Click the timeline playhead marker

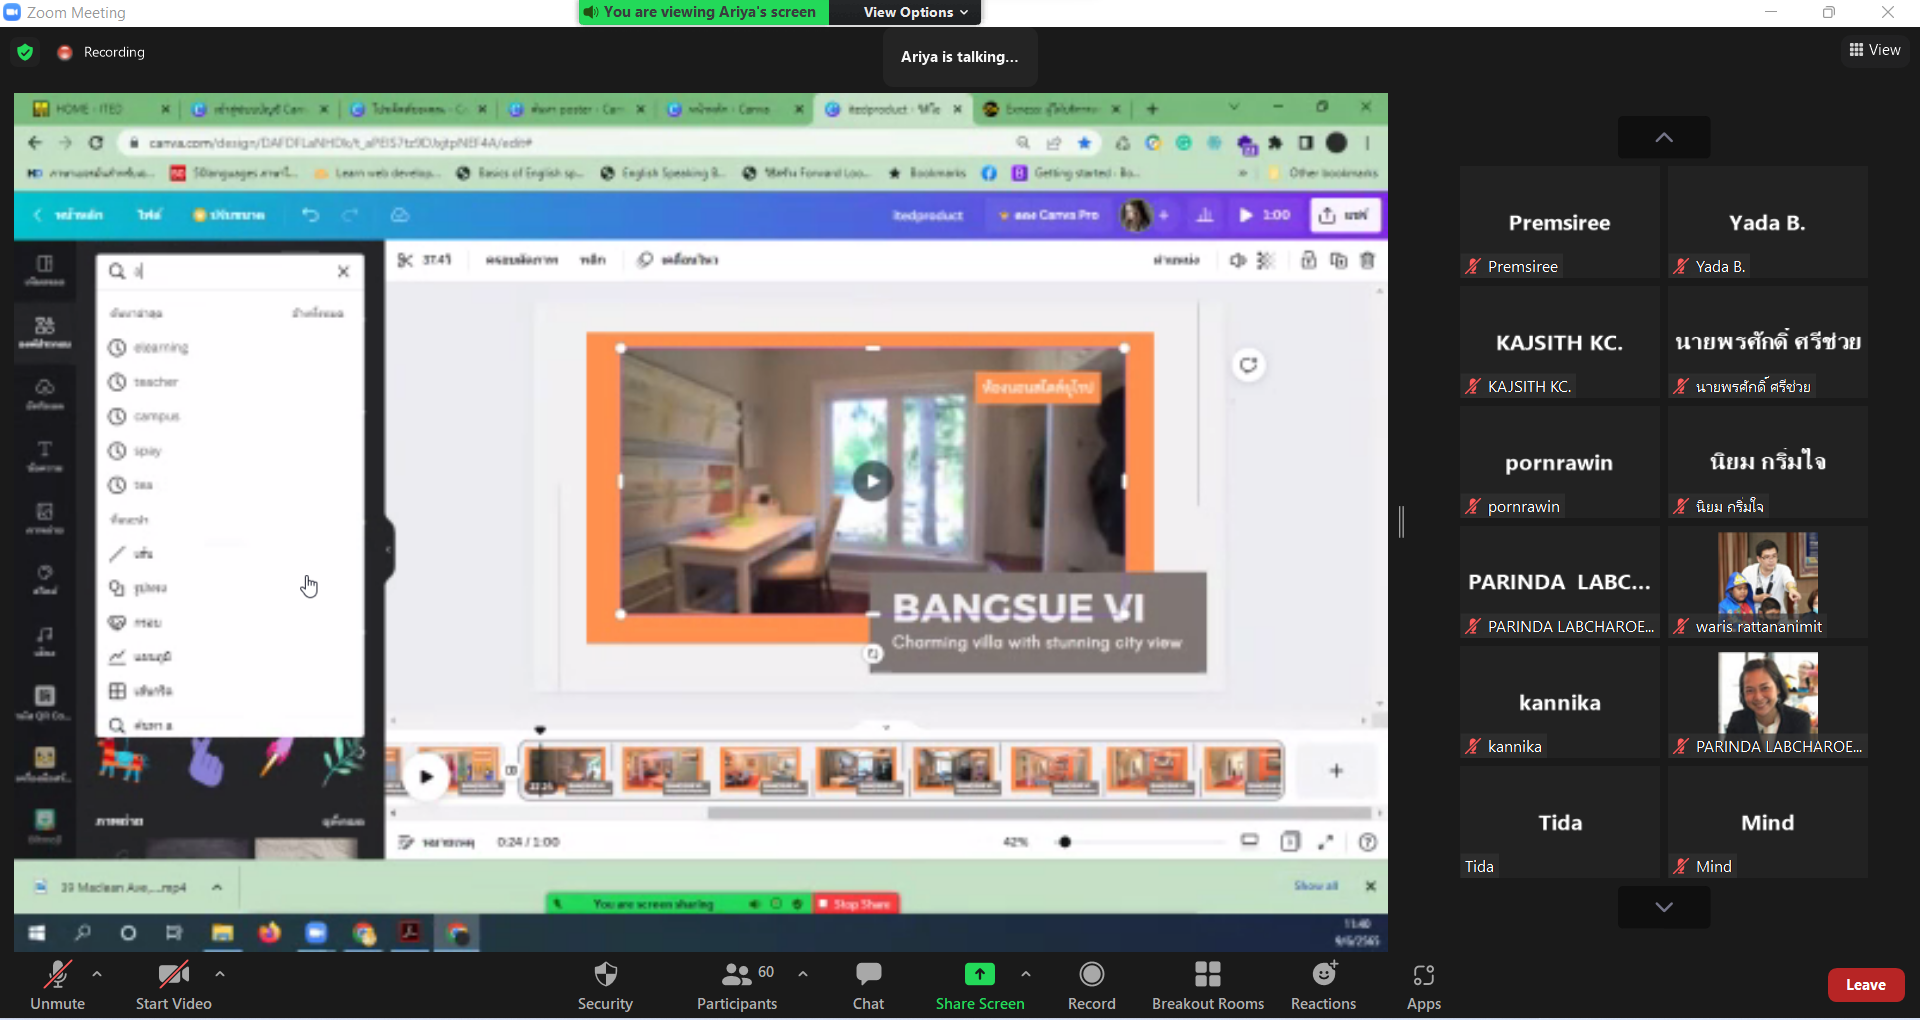pyautogui.click(x=540, y=730)
